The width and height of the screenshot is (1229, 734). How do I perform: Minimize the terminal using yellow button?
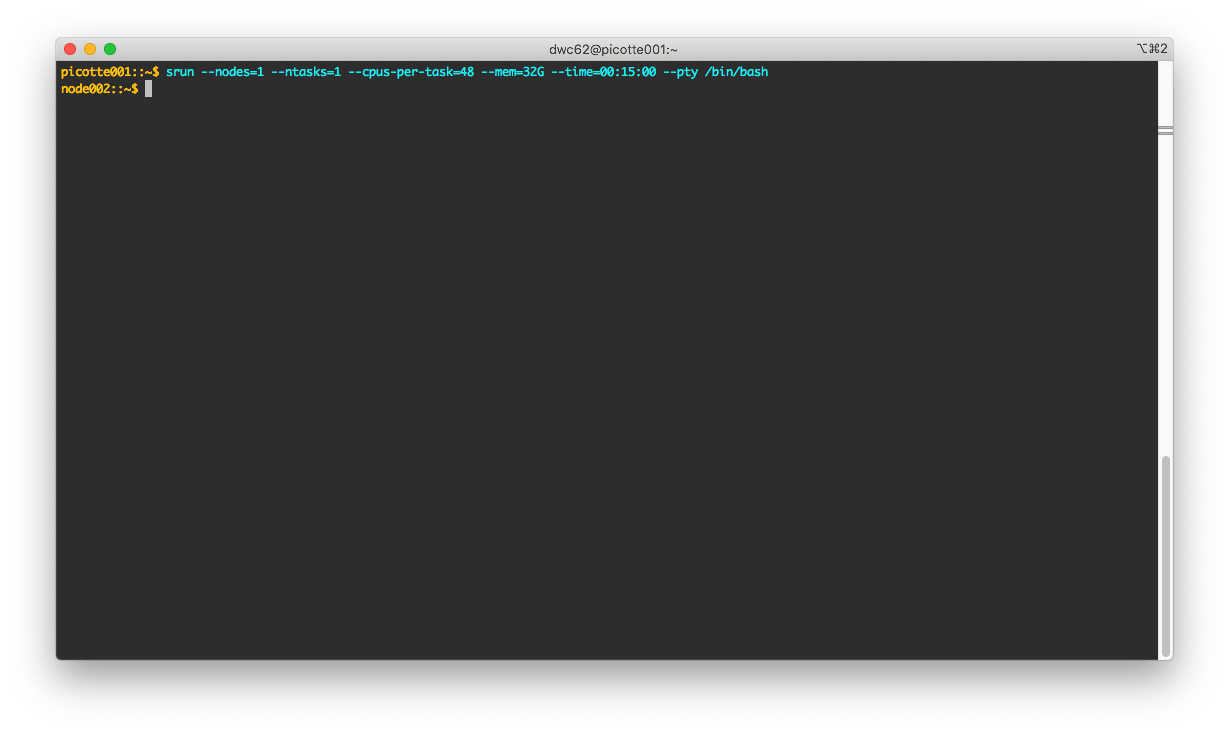coord(90,49)
